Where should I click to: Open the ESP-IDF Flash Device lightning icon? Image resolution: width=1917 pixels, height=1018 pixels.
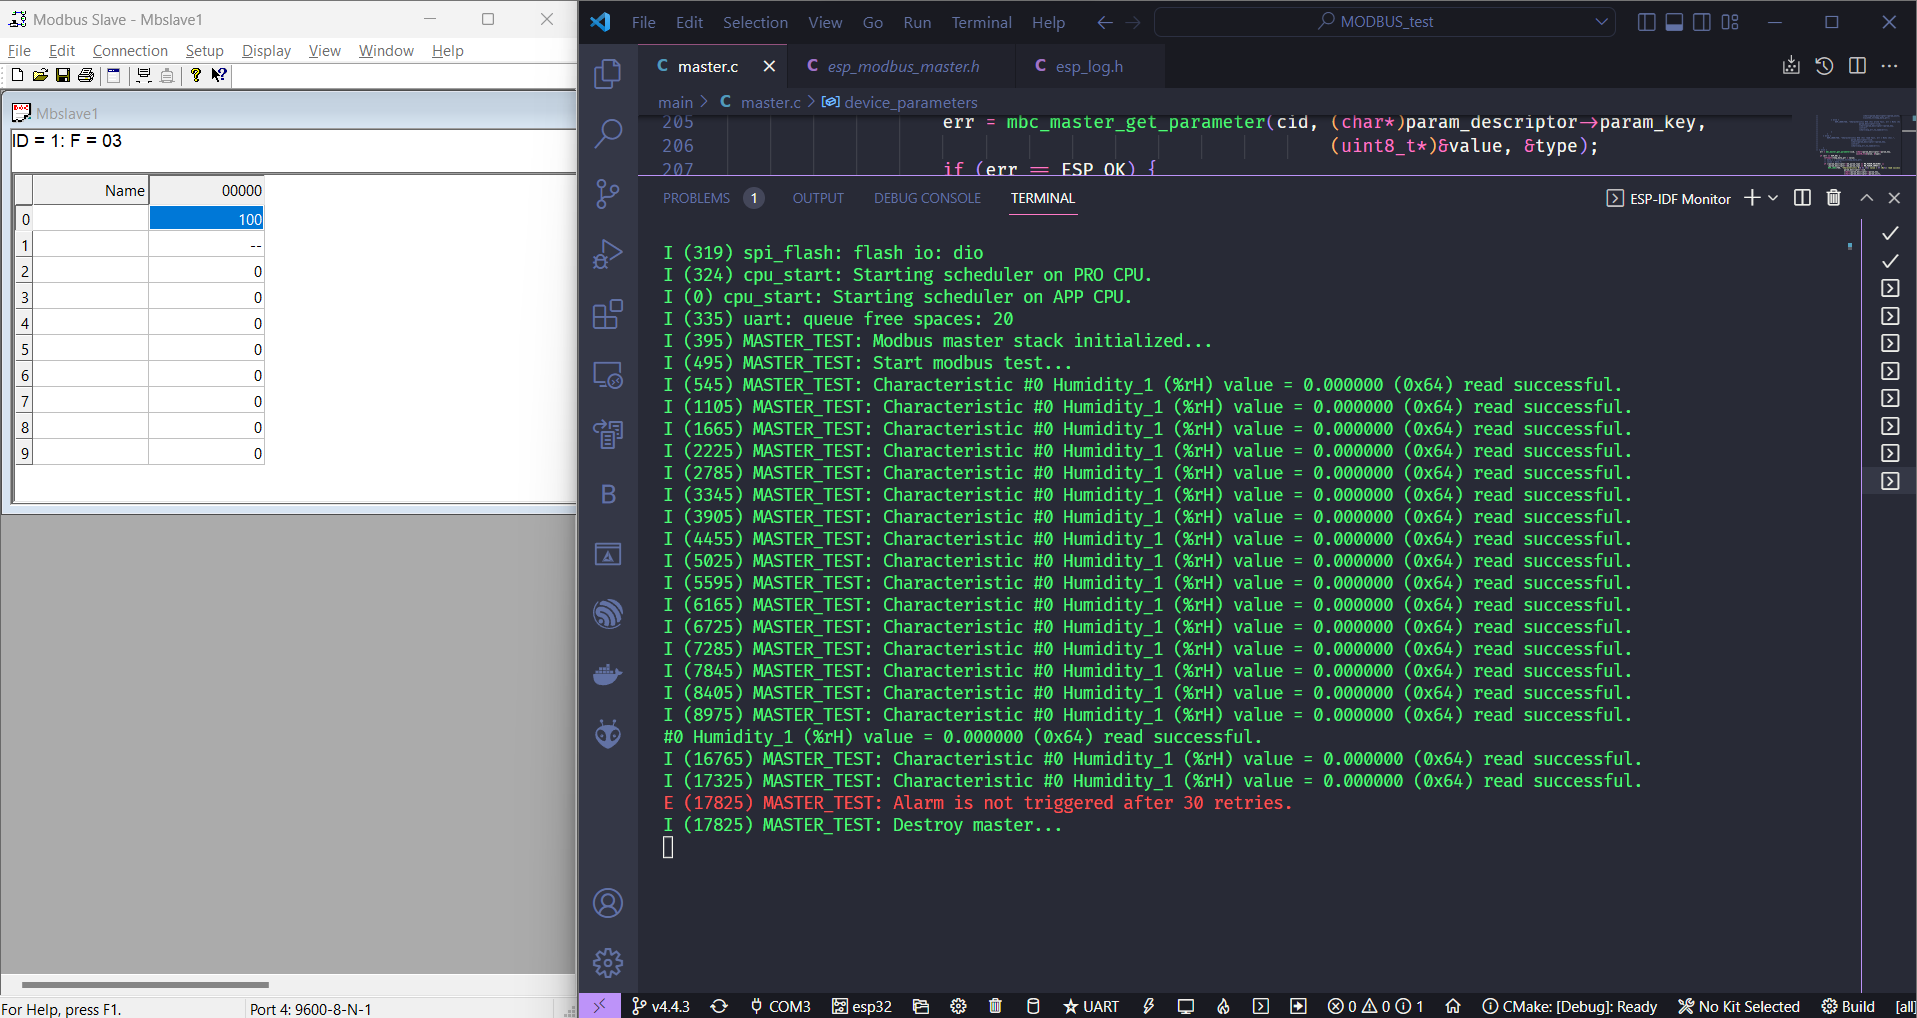coord(1148,1006)
